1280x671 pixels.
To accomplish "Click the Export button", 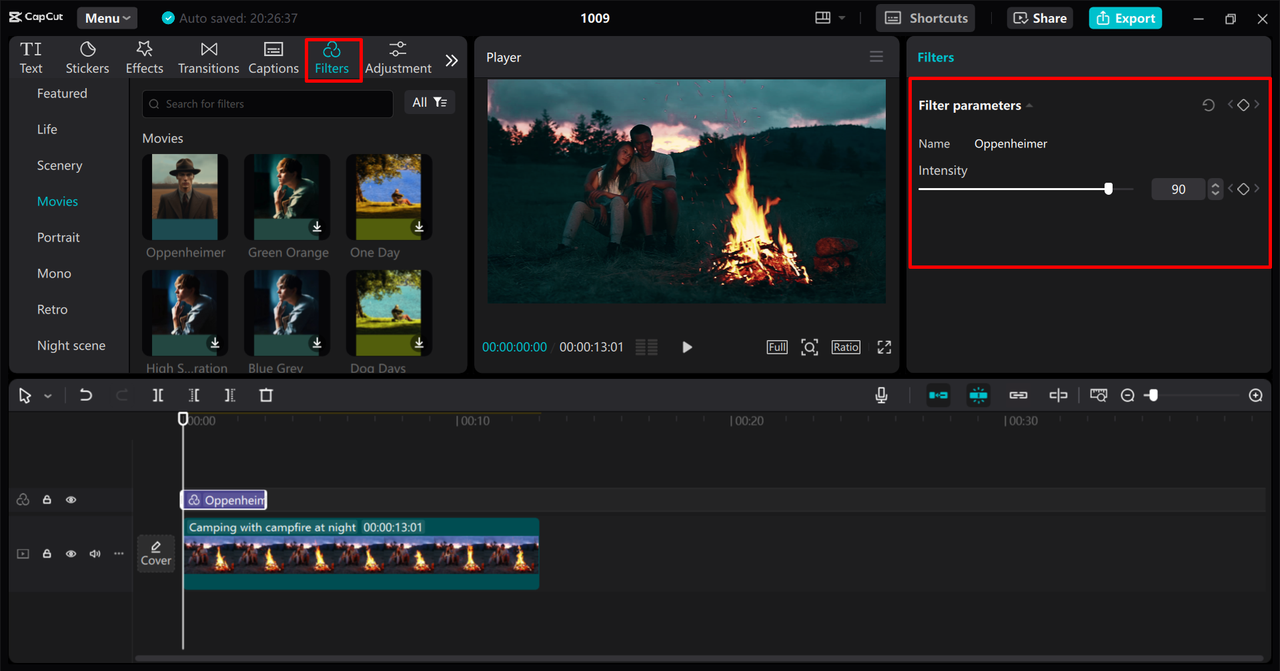I will coord(1125,18).
